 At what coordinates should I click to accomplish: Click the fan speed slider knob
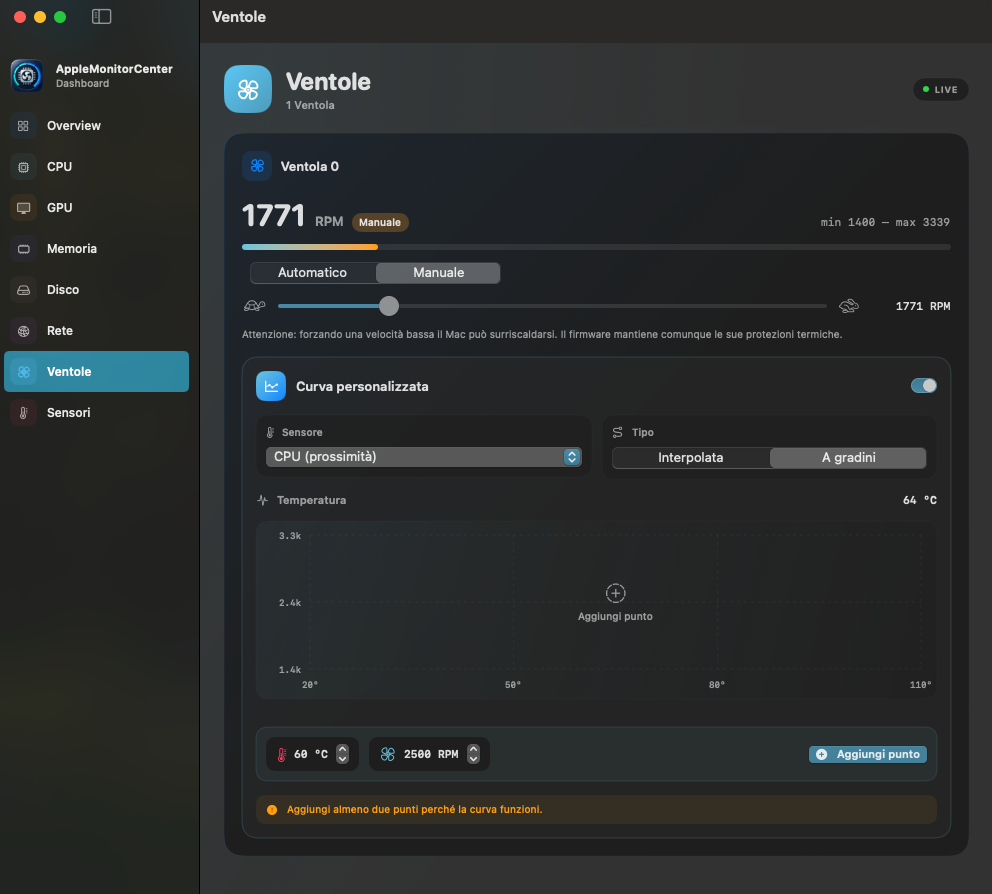(389, 306)
